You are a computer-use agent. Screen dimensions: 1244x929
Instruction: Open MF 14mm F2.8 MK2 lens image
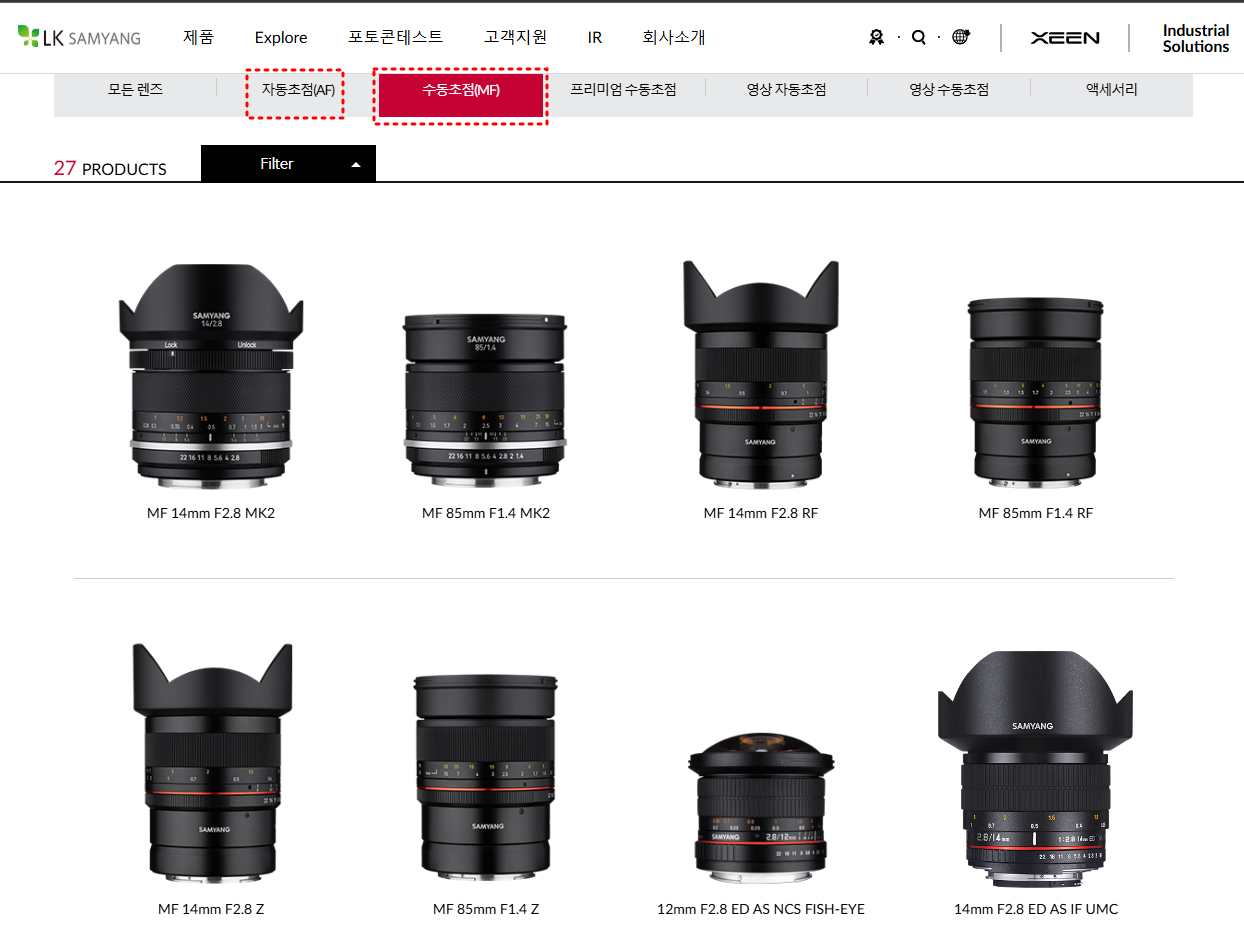pyautogui.click(x=211, y=376)
